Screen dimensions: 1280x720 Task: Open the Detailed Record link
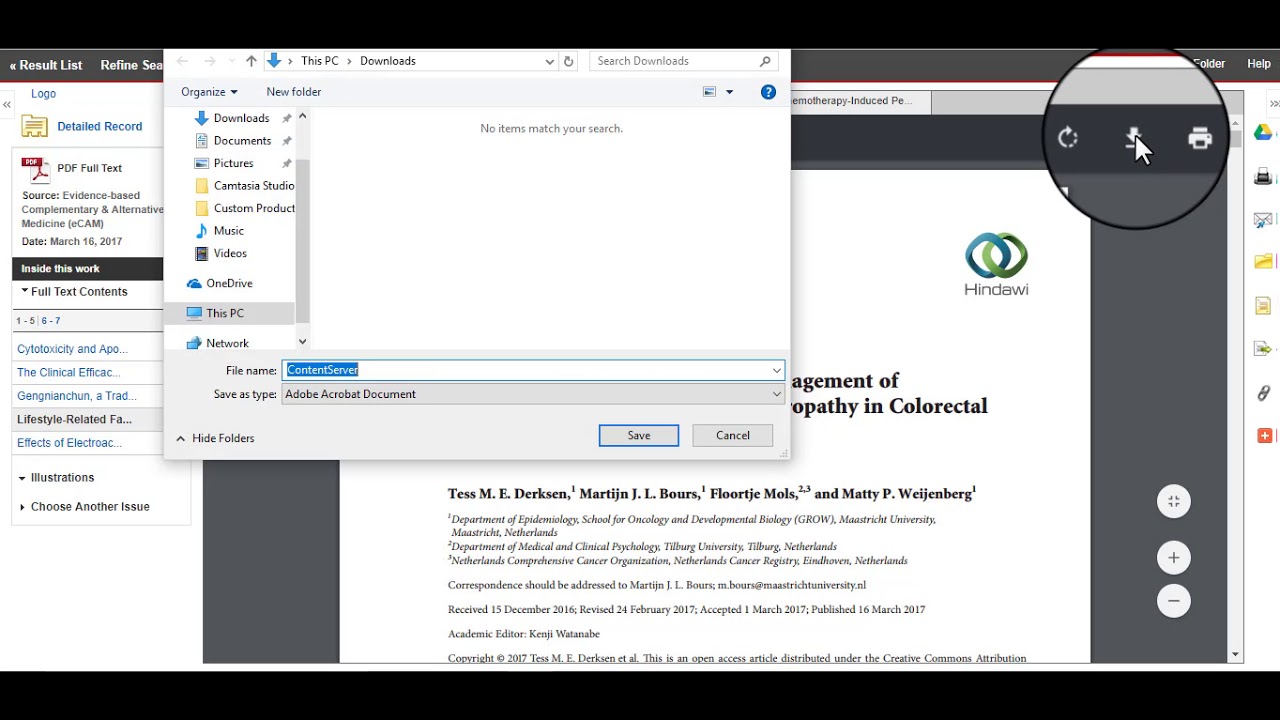point(100,127)
